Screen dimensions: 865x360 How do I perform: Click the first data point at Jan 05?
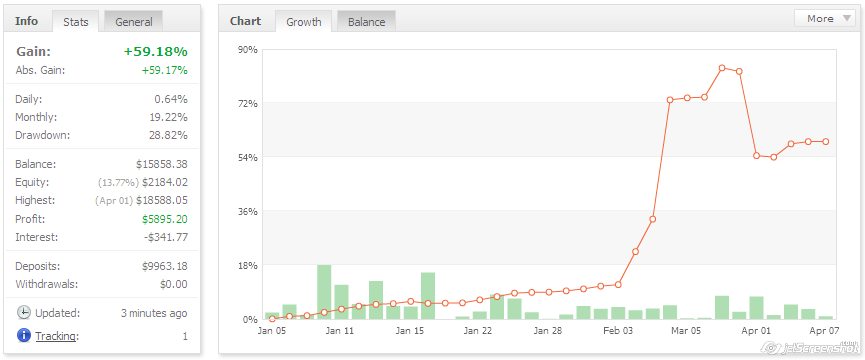click(272, 319)
